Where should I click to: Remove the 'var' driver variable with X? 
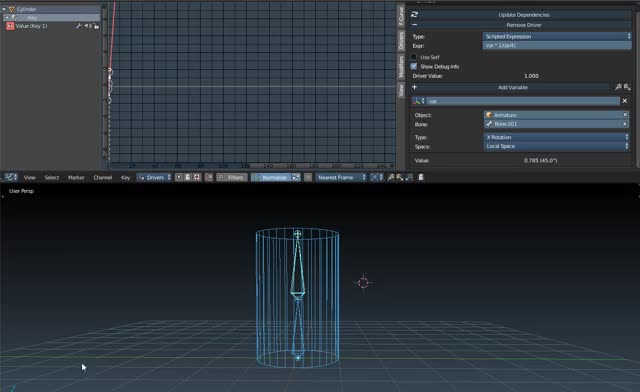624,101
